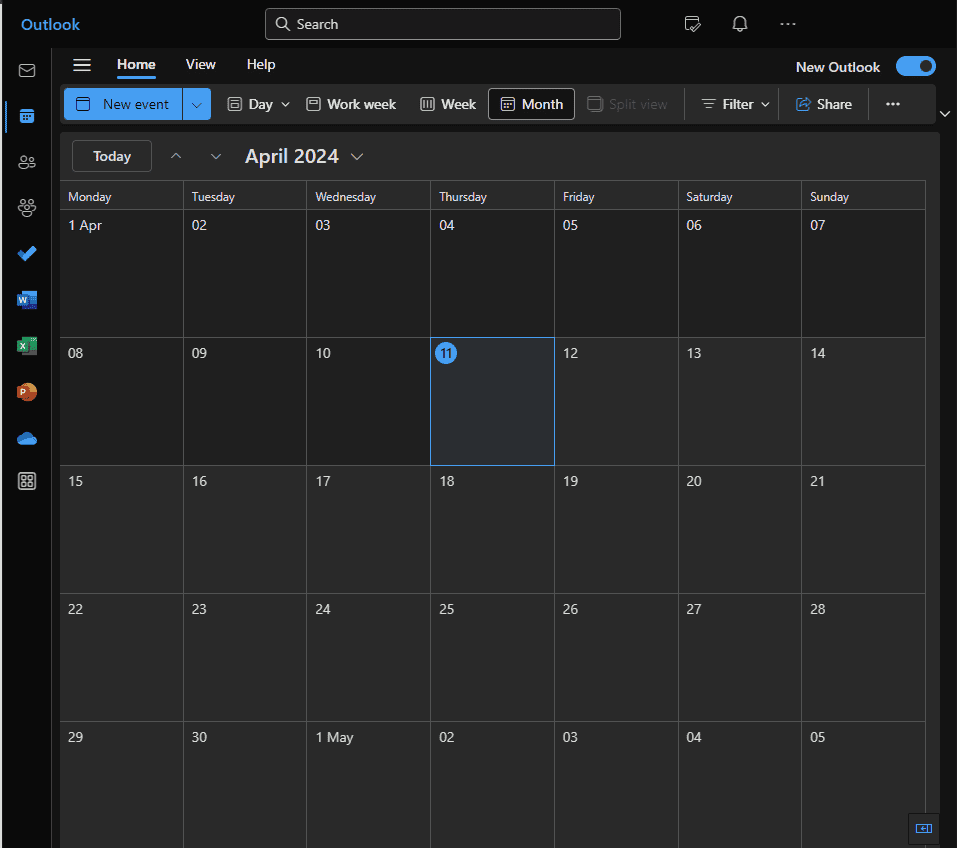Screen dimensions: 957x848
Task: Click in the Search field
Action: tap(442, 24)
